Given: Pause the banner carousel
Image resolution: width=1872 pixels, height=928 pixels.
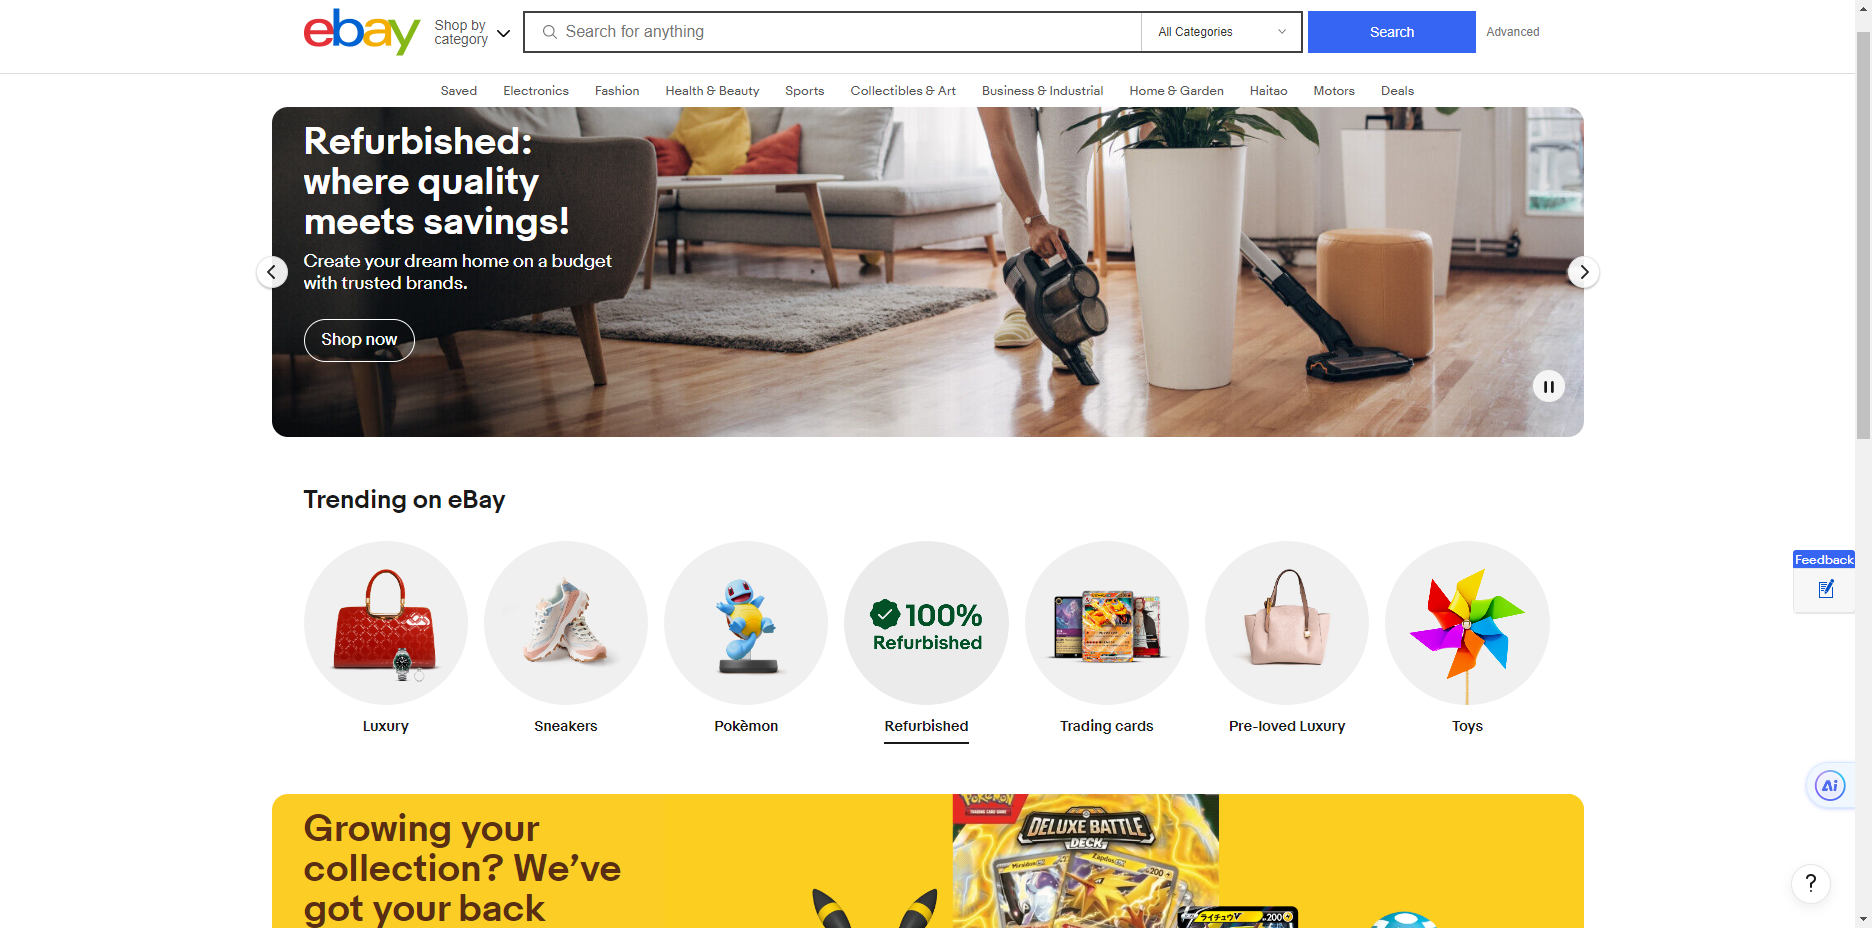Looking at the screenshot, I should tap(1548, 387).
